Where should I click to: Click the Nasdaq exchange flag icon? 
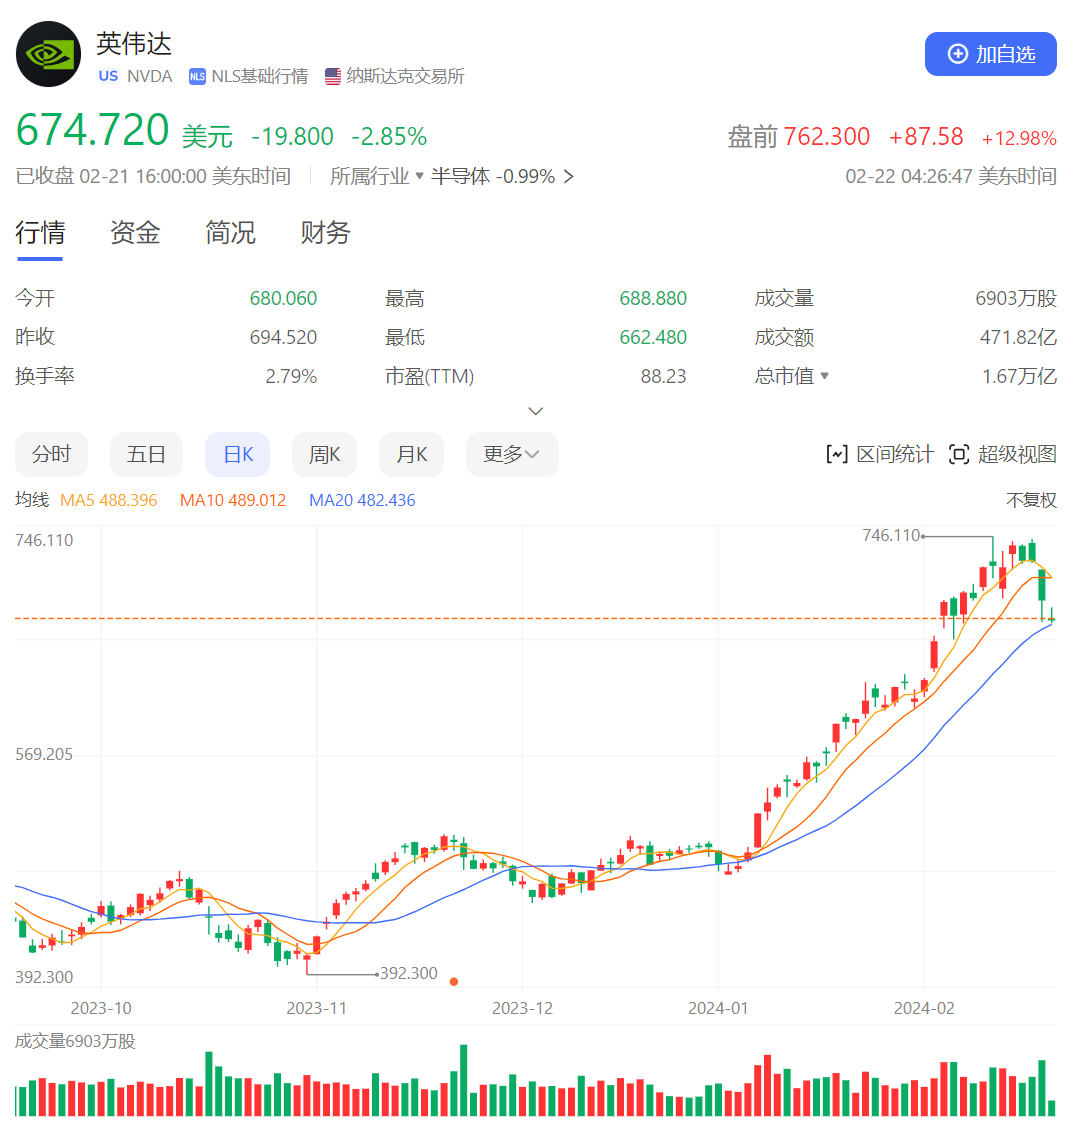click(x=331, y=75)
